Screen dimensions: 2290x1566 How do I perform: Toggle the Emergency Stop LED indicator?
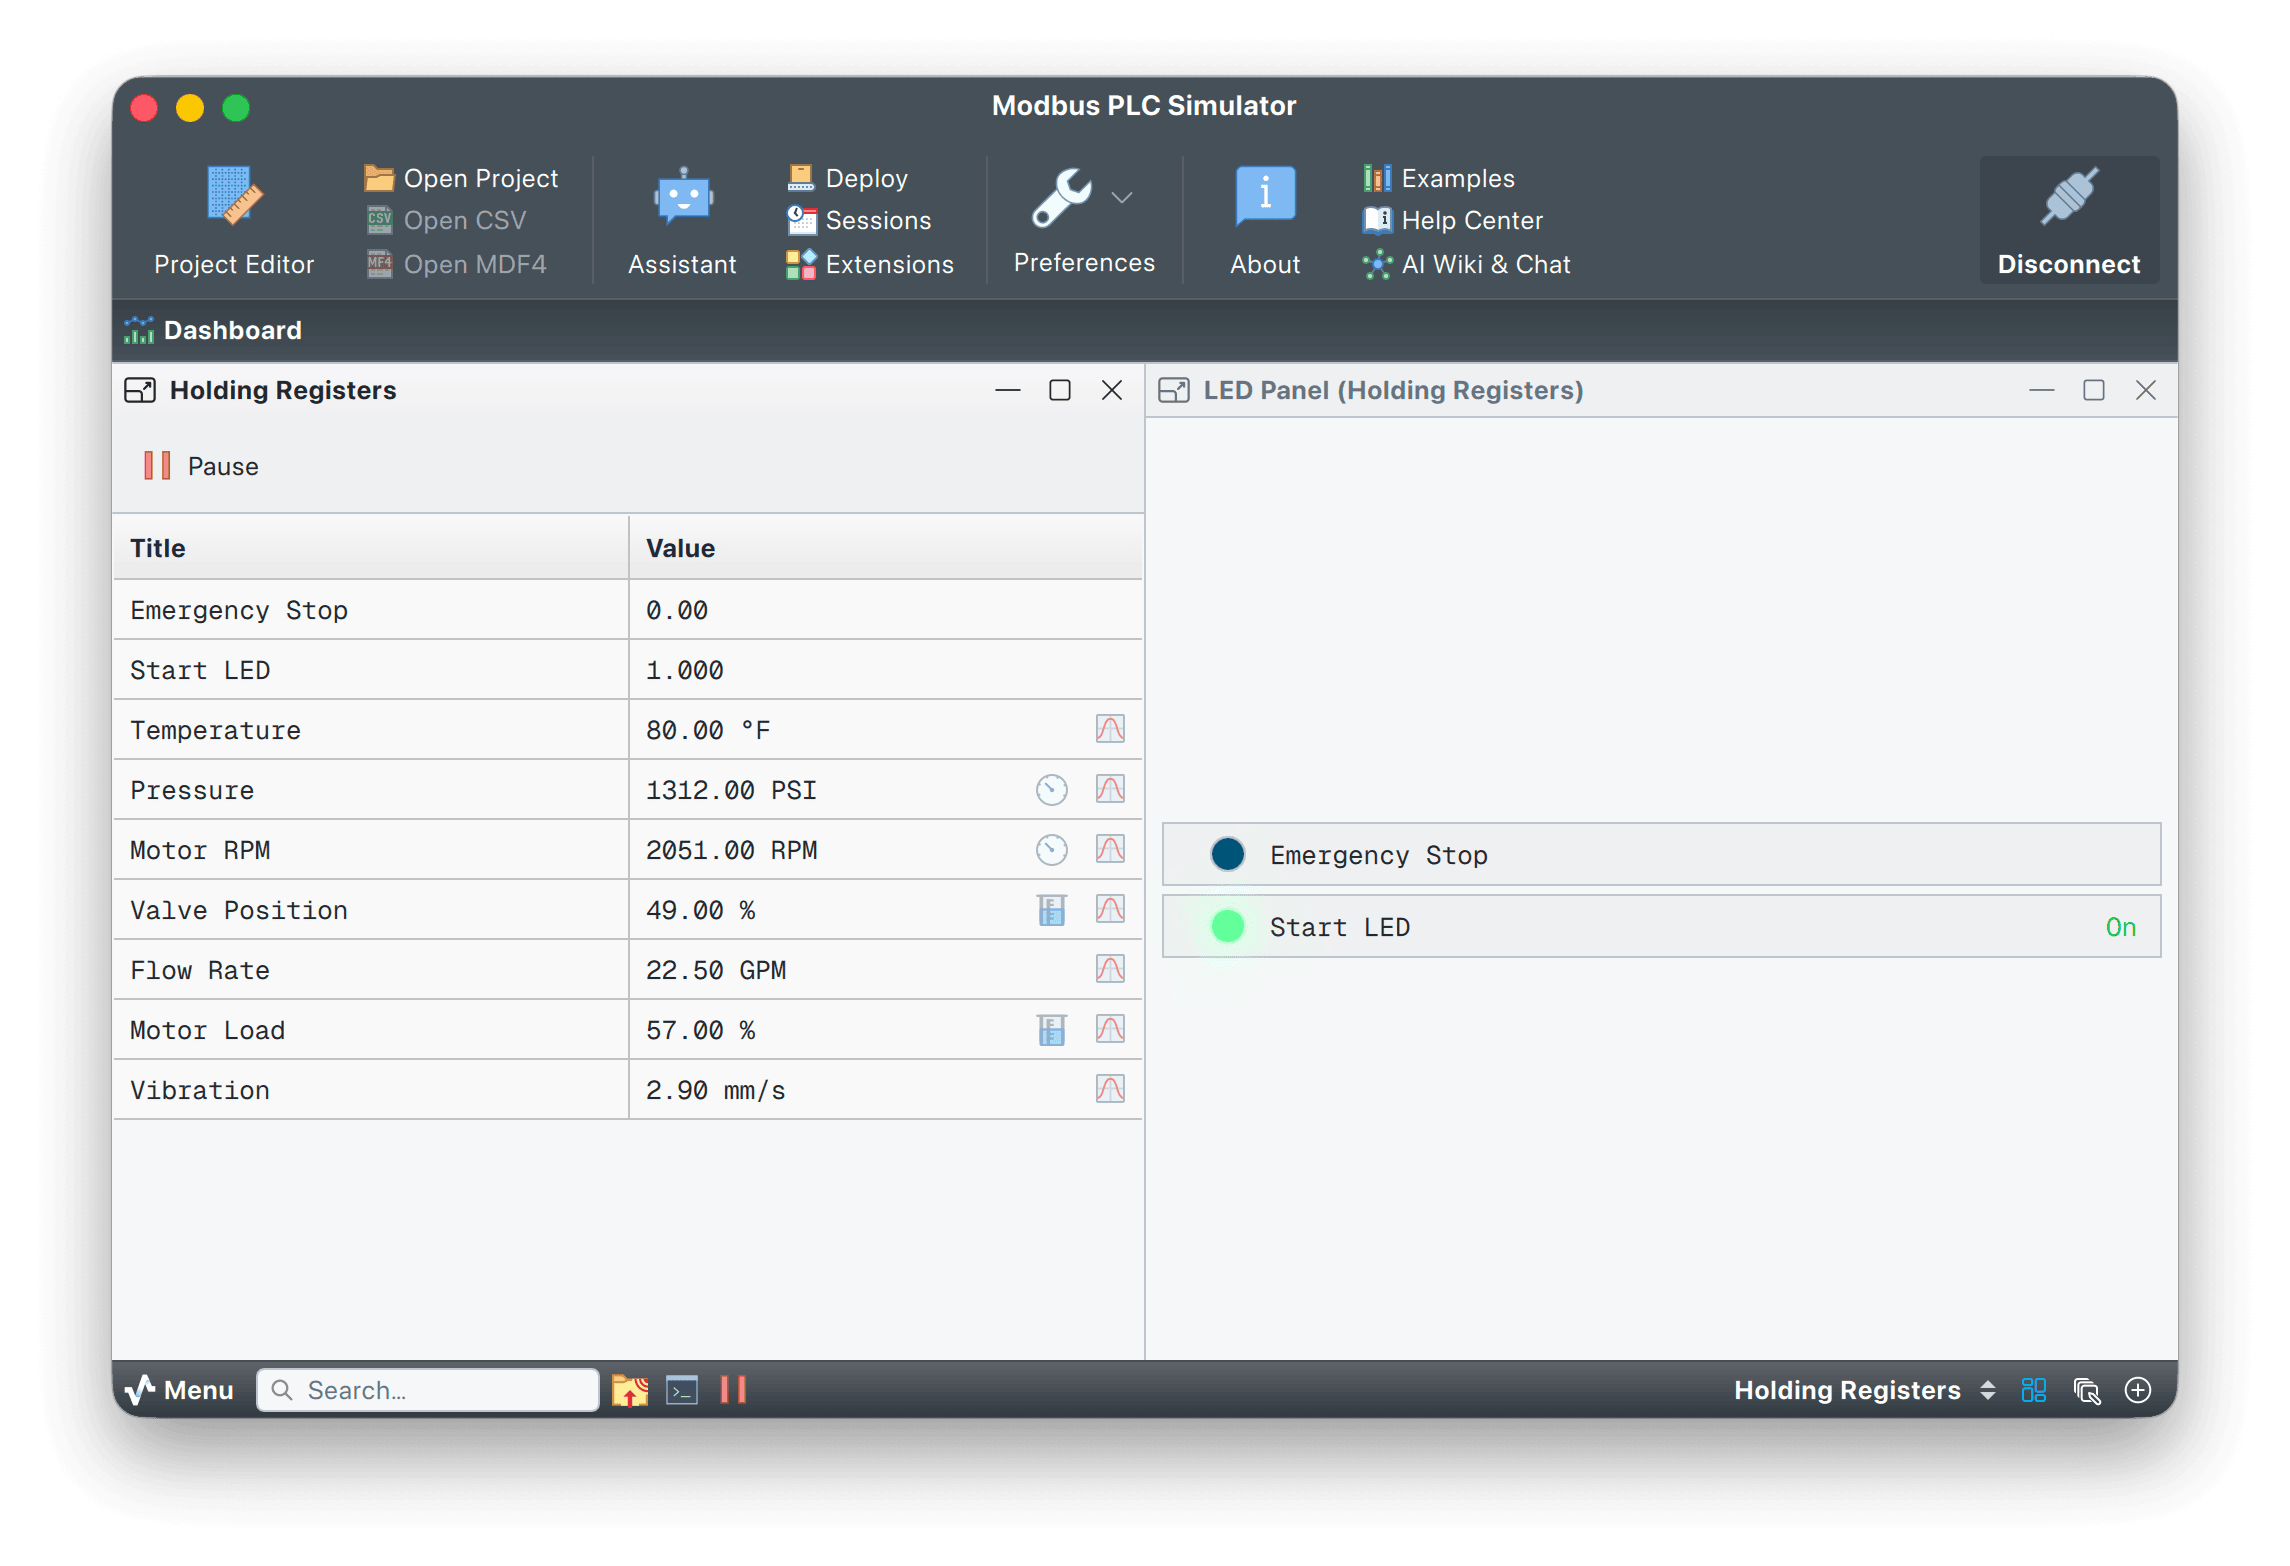coord(1227,855)
